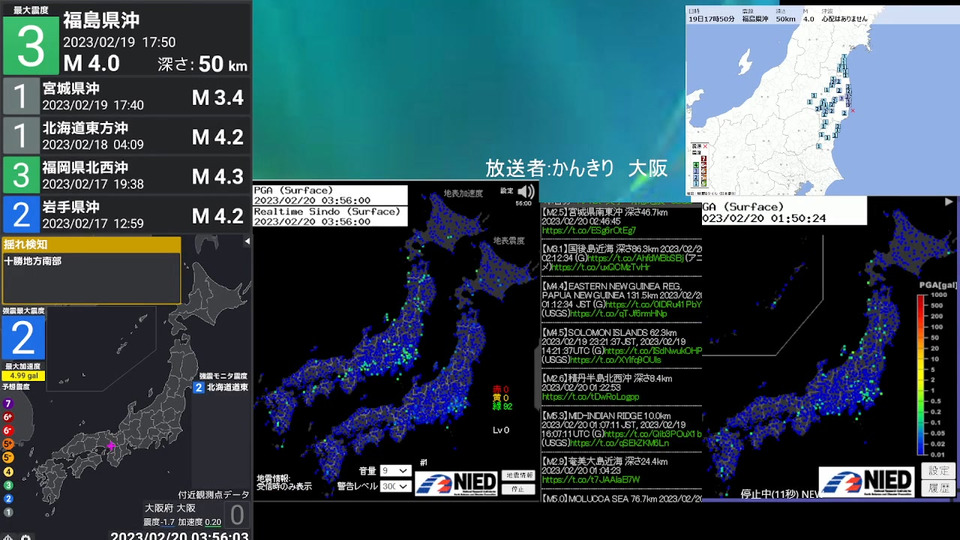
Task: Open the 警告レベル warning level dropdown
Action: [x=396, y=486]
